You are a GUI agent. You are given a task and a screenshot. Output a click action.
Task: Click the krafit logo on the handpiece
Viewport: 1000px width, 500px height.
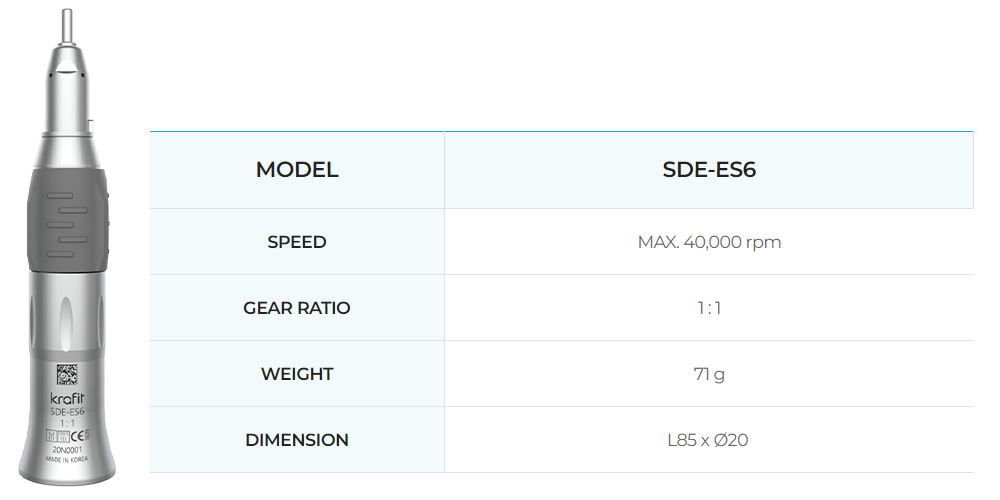[x=67, y=399]
